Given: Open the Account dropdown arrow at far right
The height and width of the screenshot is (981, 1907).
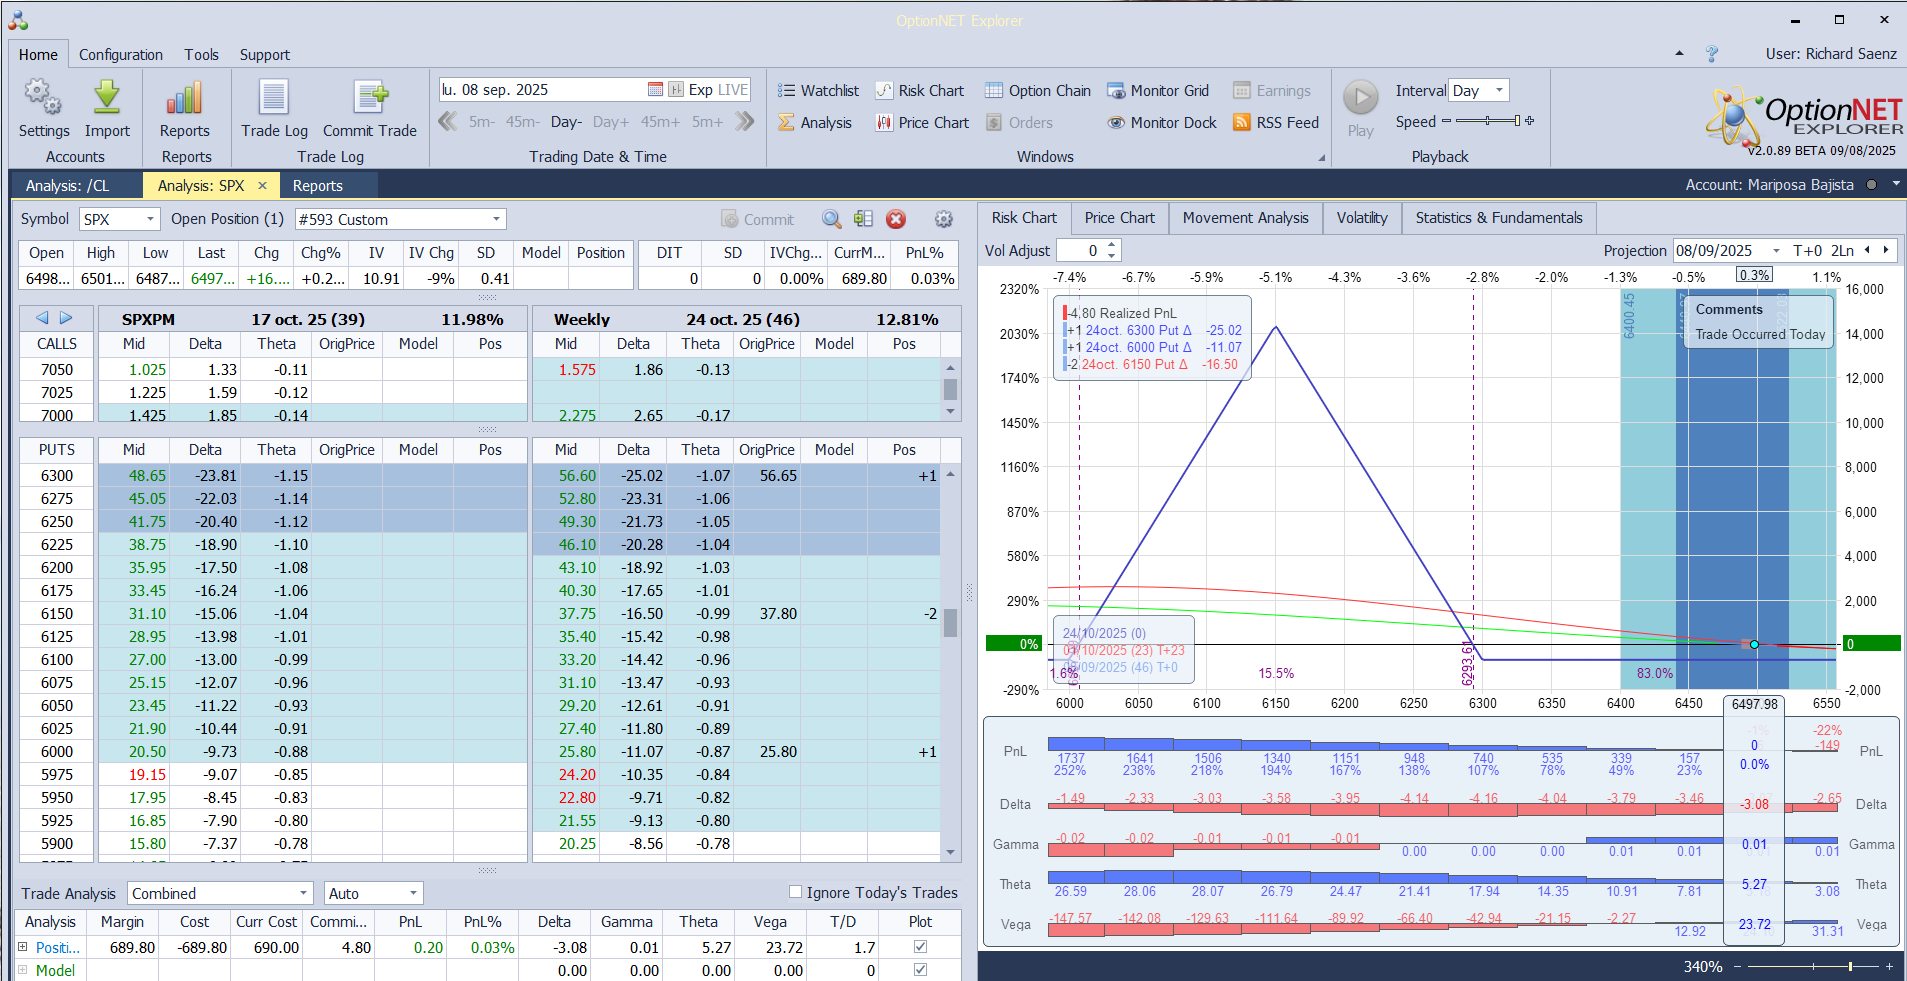Looking at the screenshot, I should (1896, 185).
